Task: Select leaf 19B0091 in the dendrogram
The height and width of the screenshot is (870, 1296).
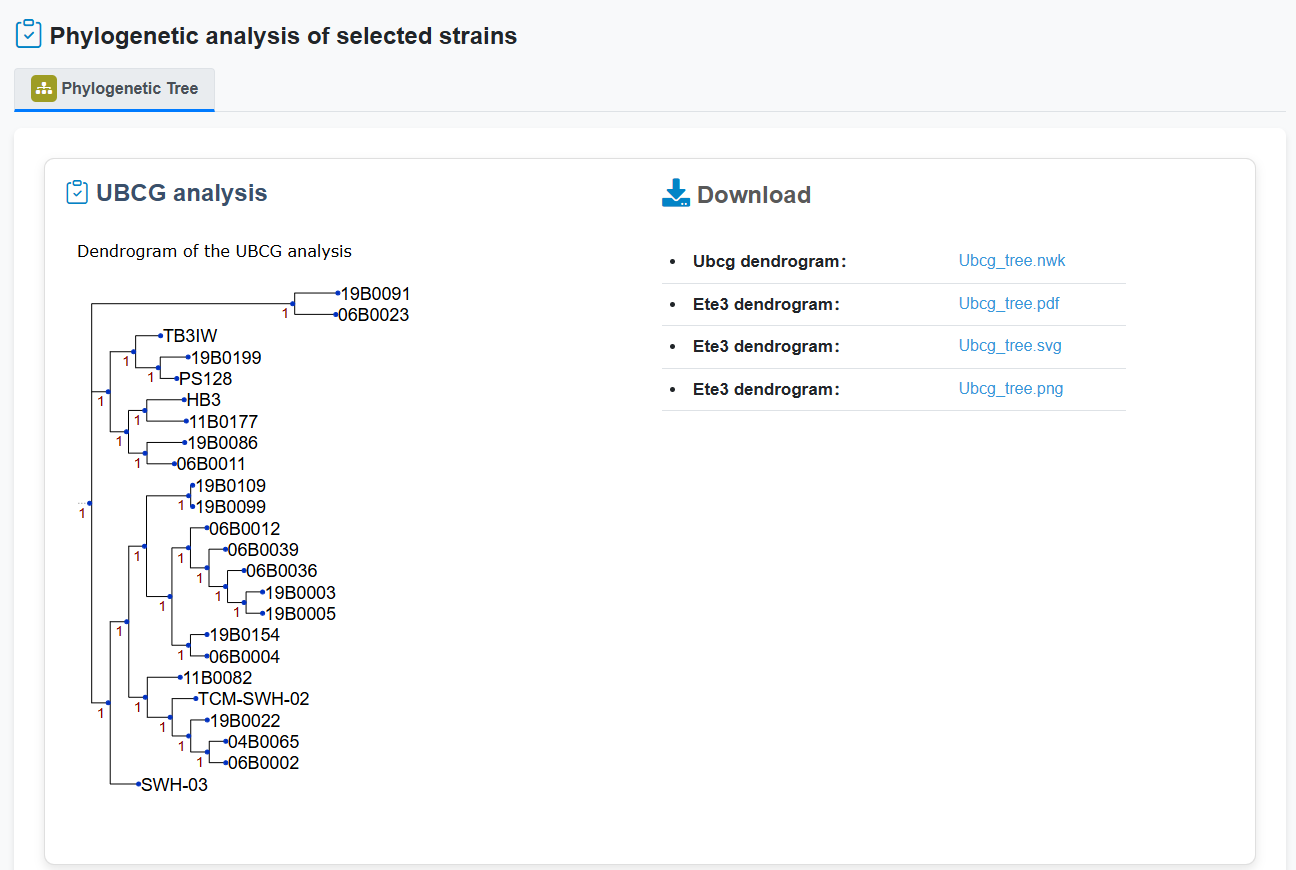Action: [x=375, y=294]
